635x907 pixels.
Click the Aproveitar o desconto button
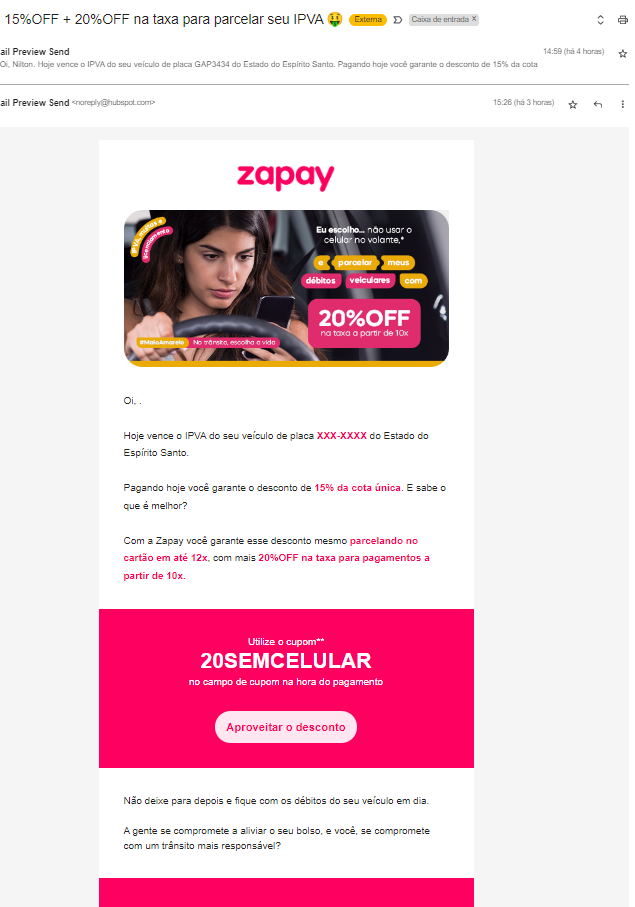(286, 727)
